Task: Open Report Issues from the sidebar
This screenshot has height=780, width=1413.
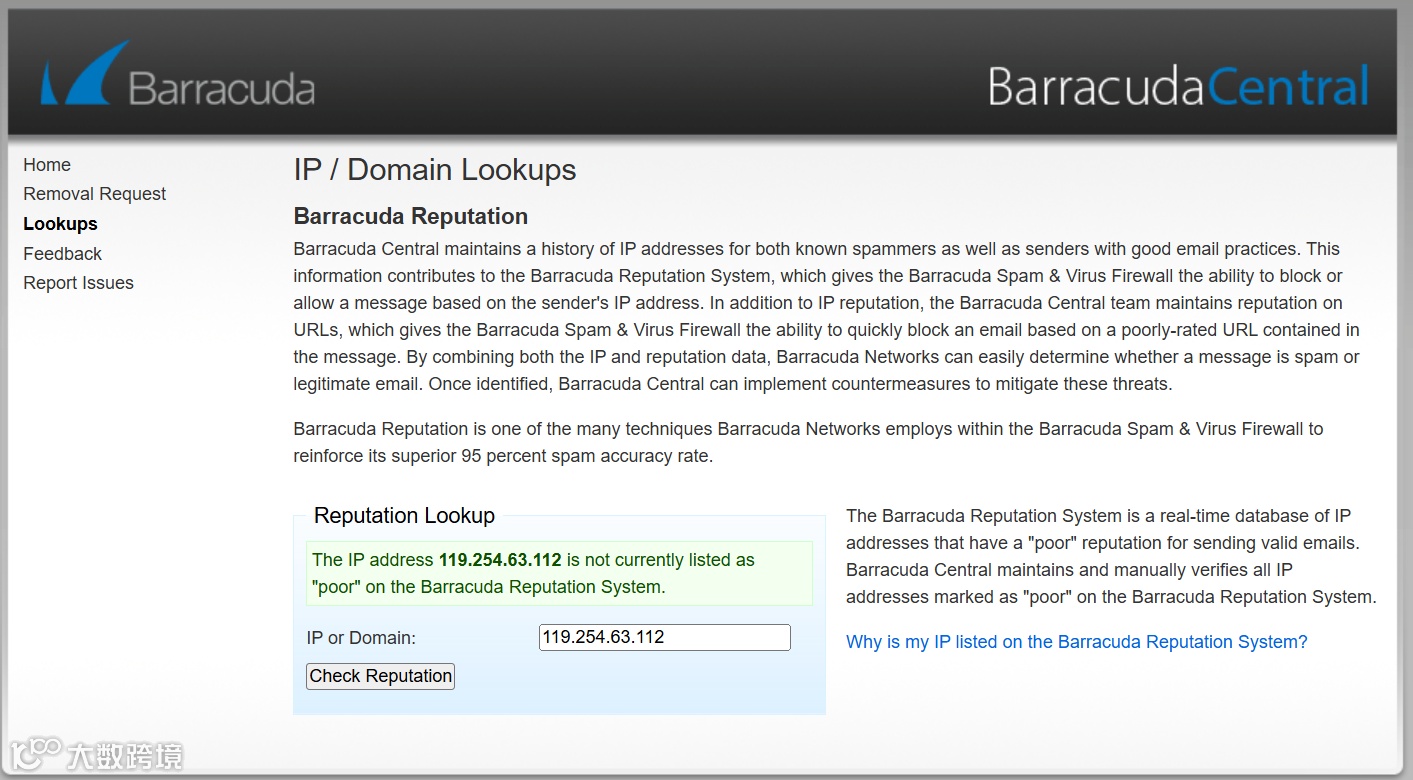Action: (x=78, y=283)
